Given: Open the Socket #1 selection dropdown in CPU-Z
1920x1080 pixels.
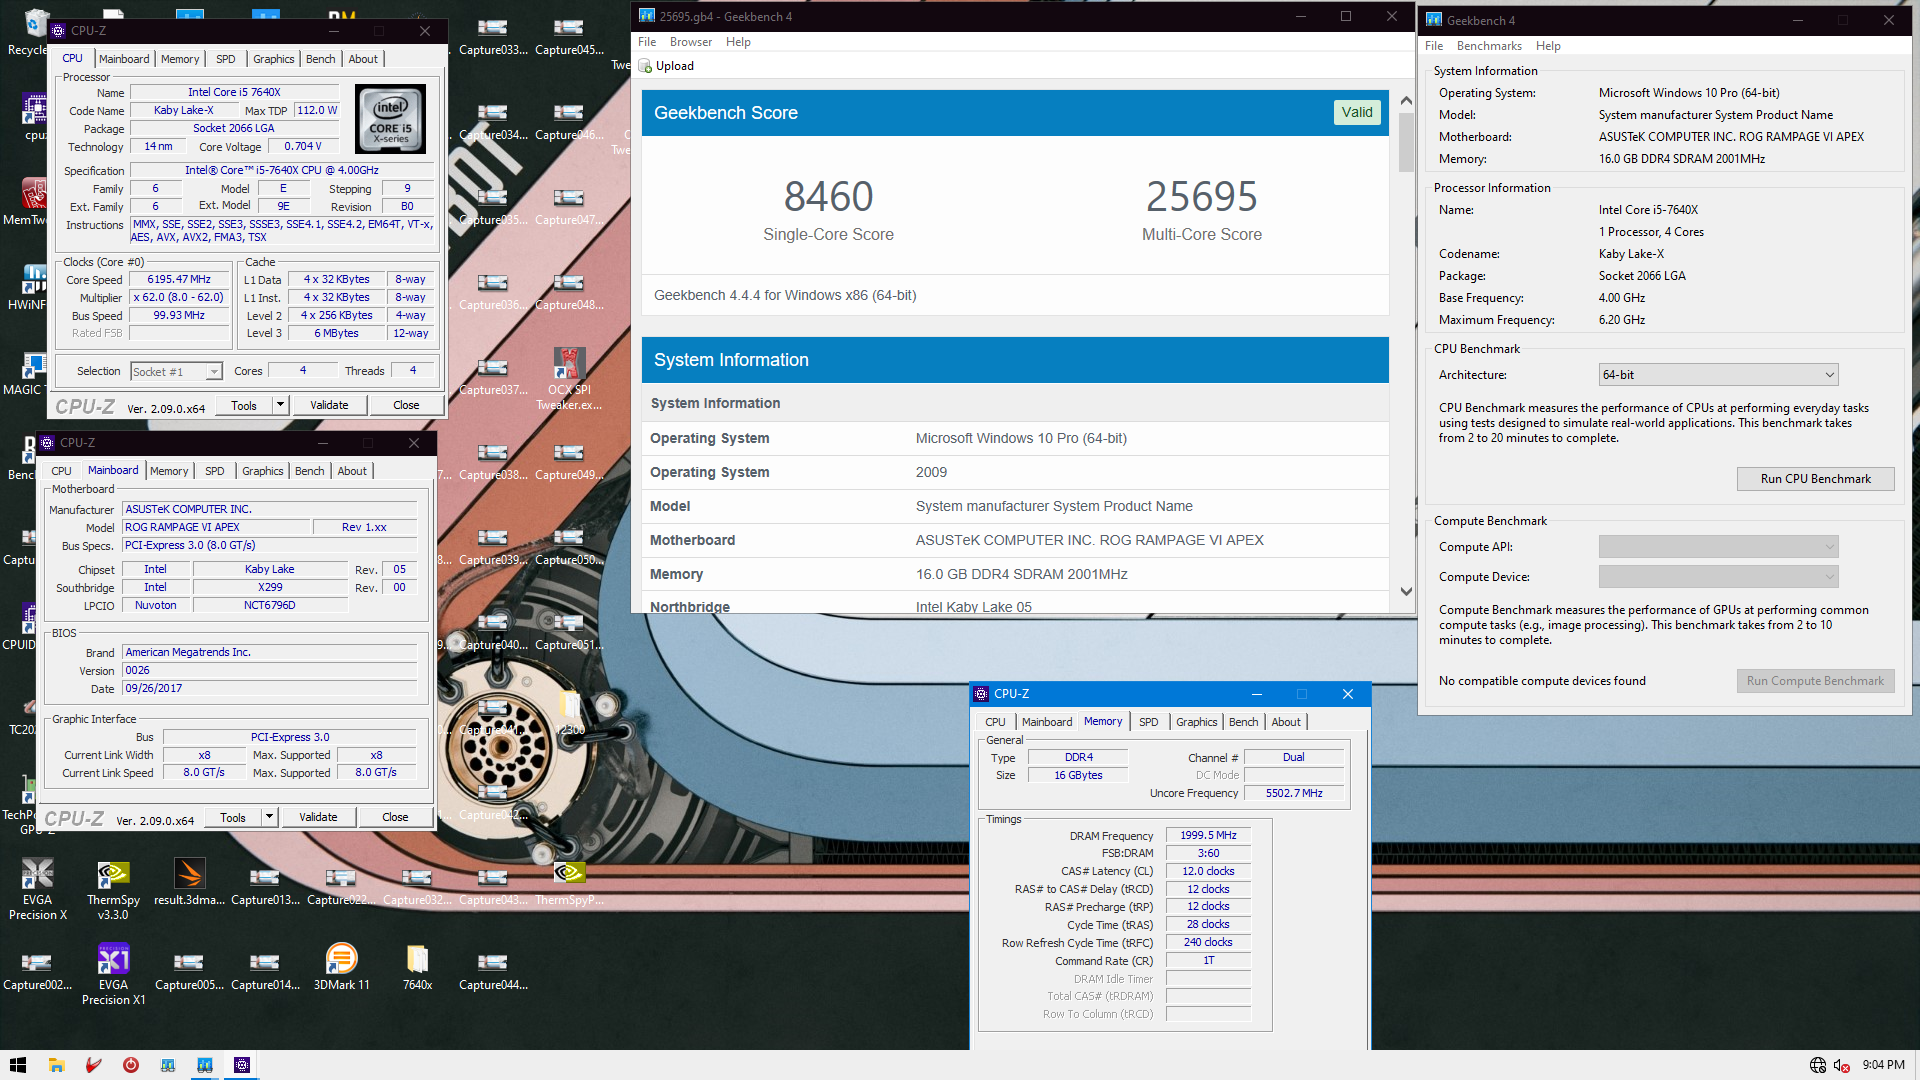Looking at the screenshot, I should click(176, 371).
